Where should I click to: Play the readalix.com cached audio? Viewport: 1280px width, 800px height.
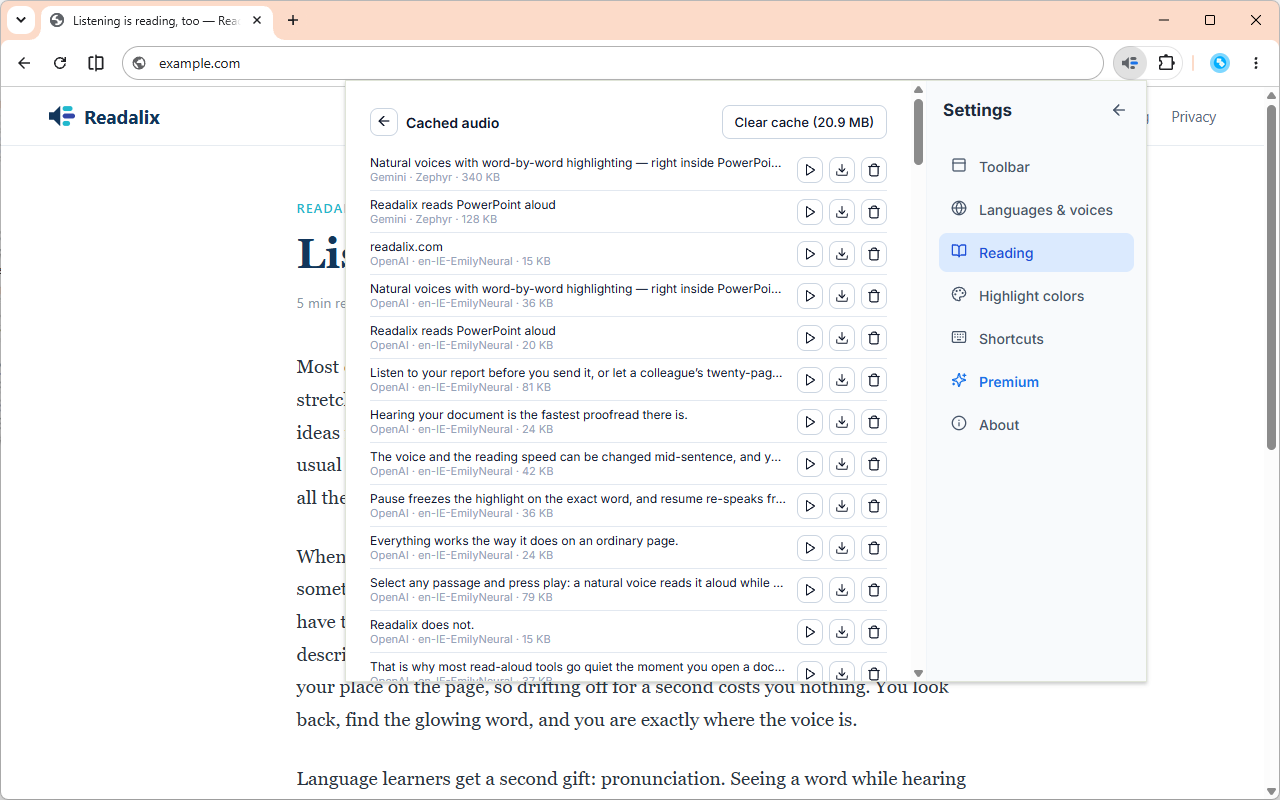[x=810, y=254]
